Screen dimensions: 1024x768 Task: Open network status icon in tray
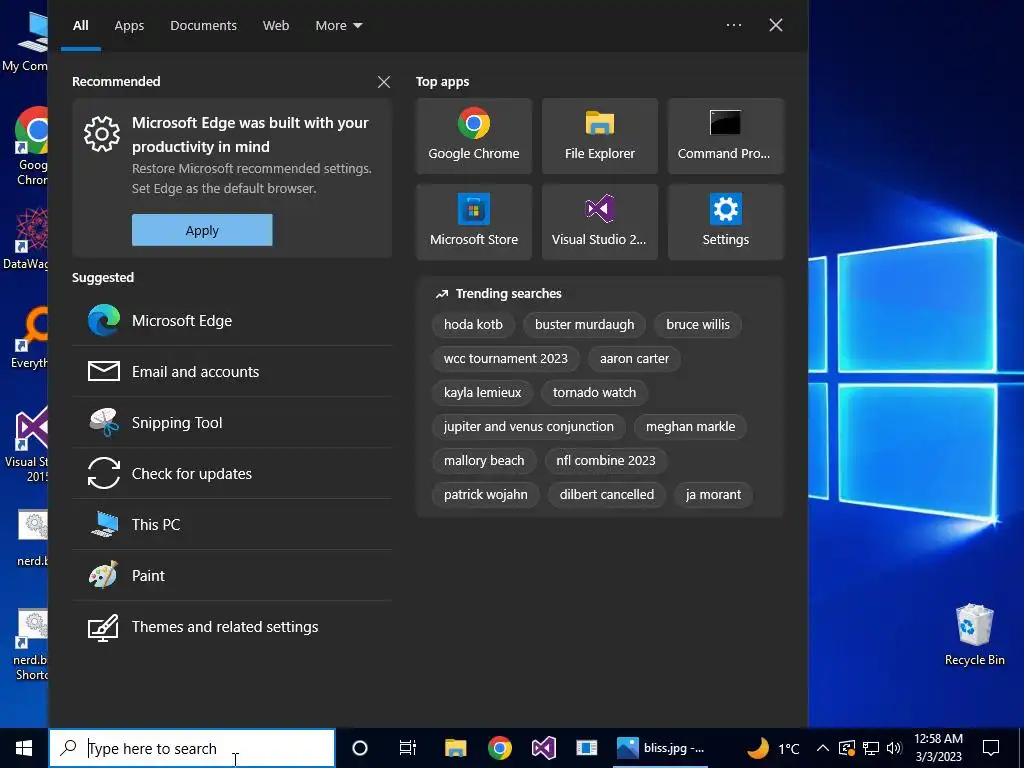871,748
